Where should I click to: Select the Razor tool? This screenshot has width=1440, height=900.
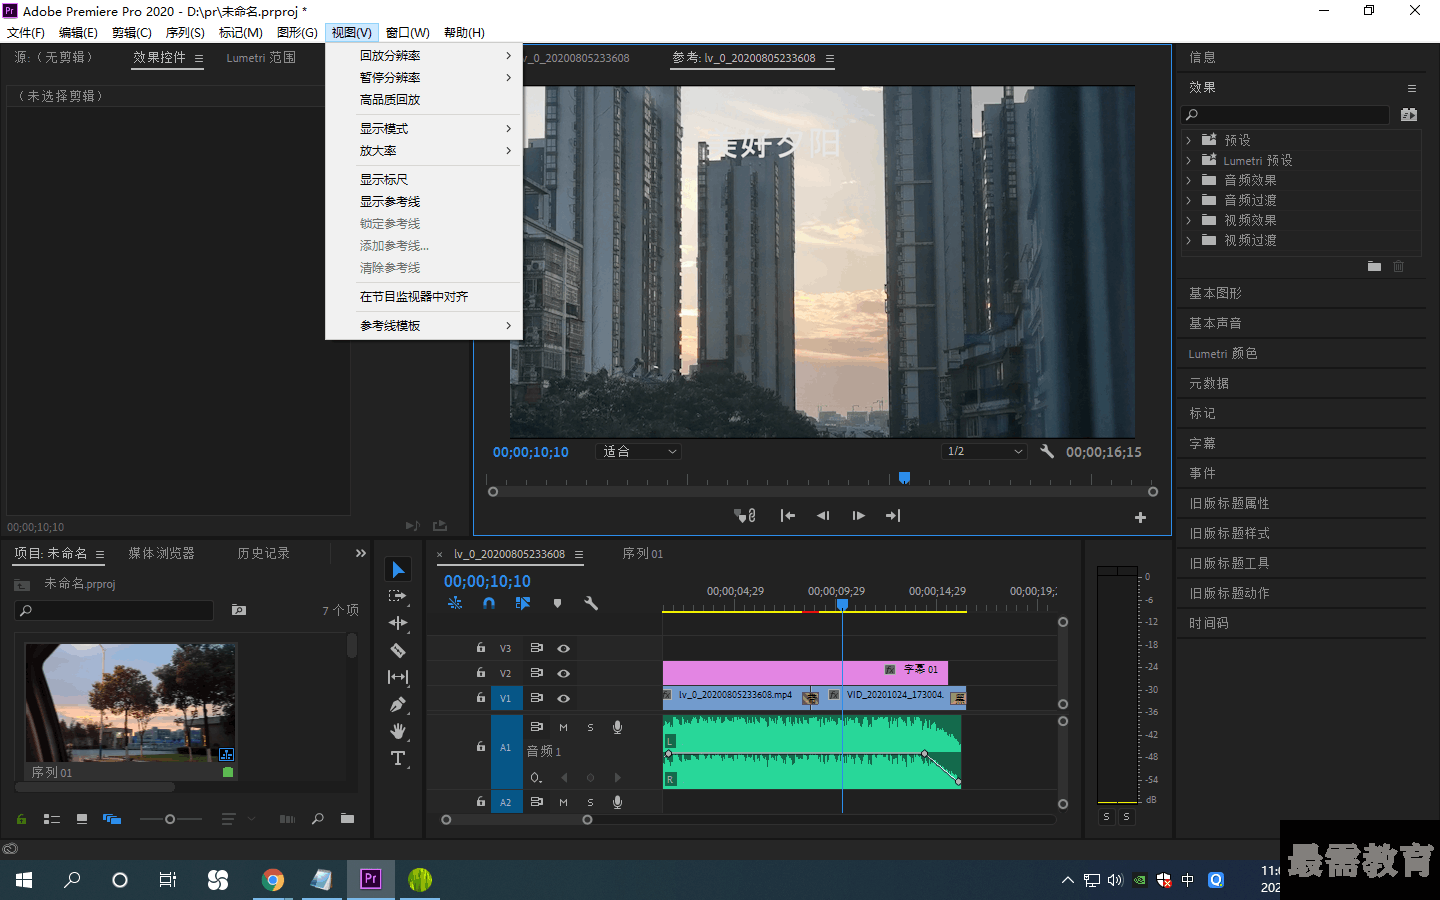398,650
